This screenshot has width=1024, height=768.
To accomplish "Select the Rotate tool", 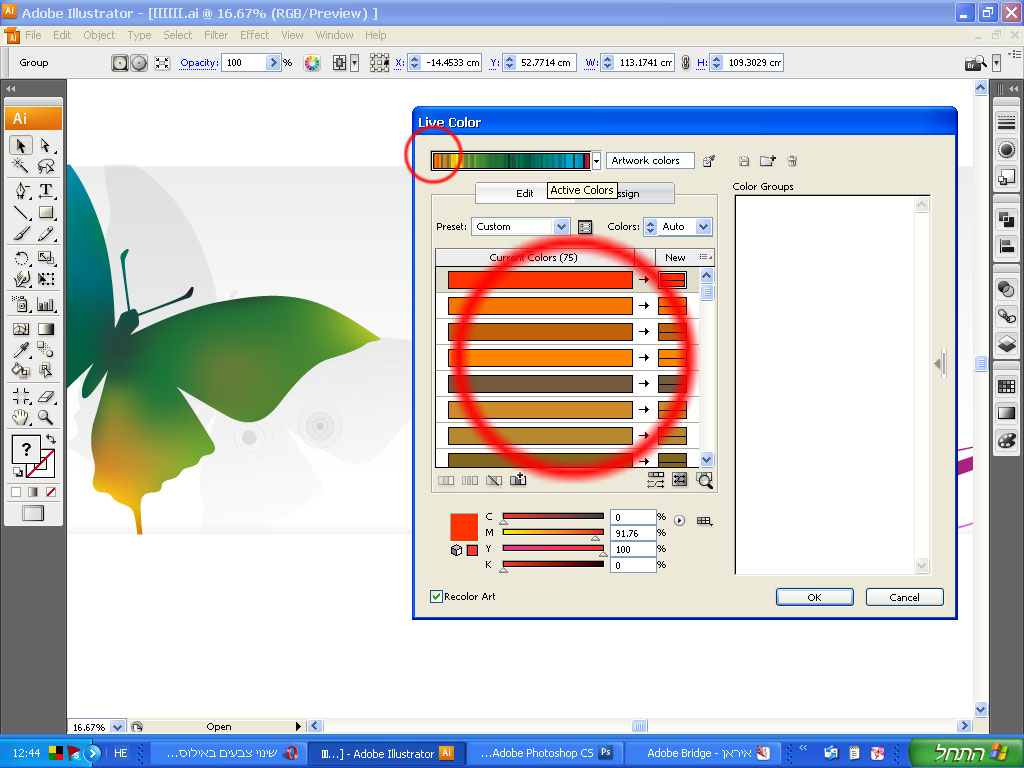I will tap(21, 258).
